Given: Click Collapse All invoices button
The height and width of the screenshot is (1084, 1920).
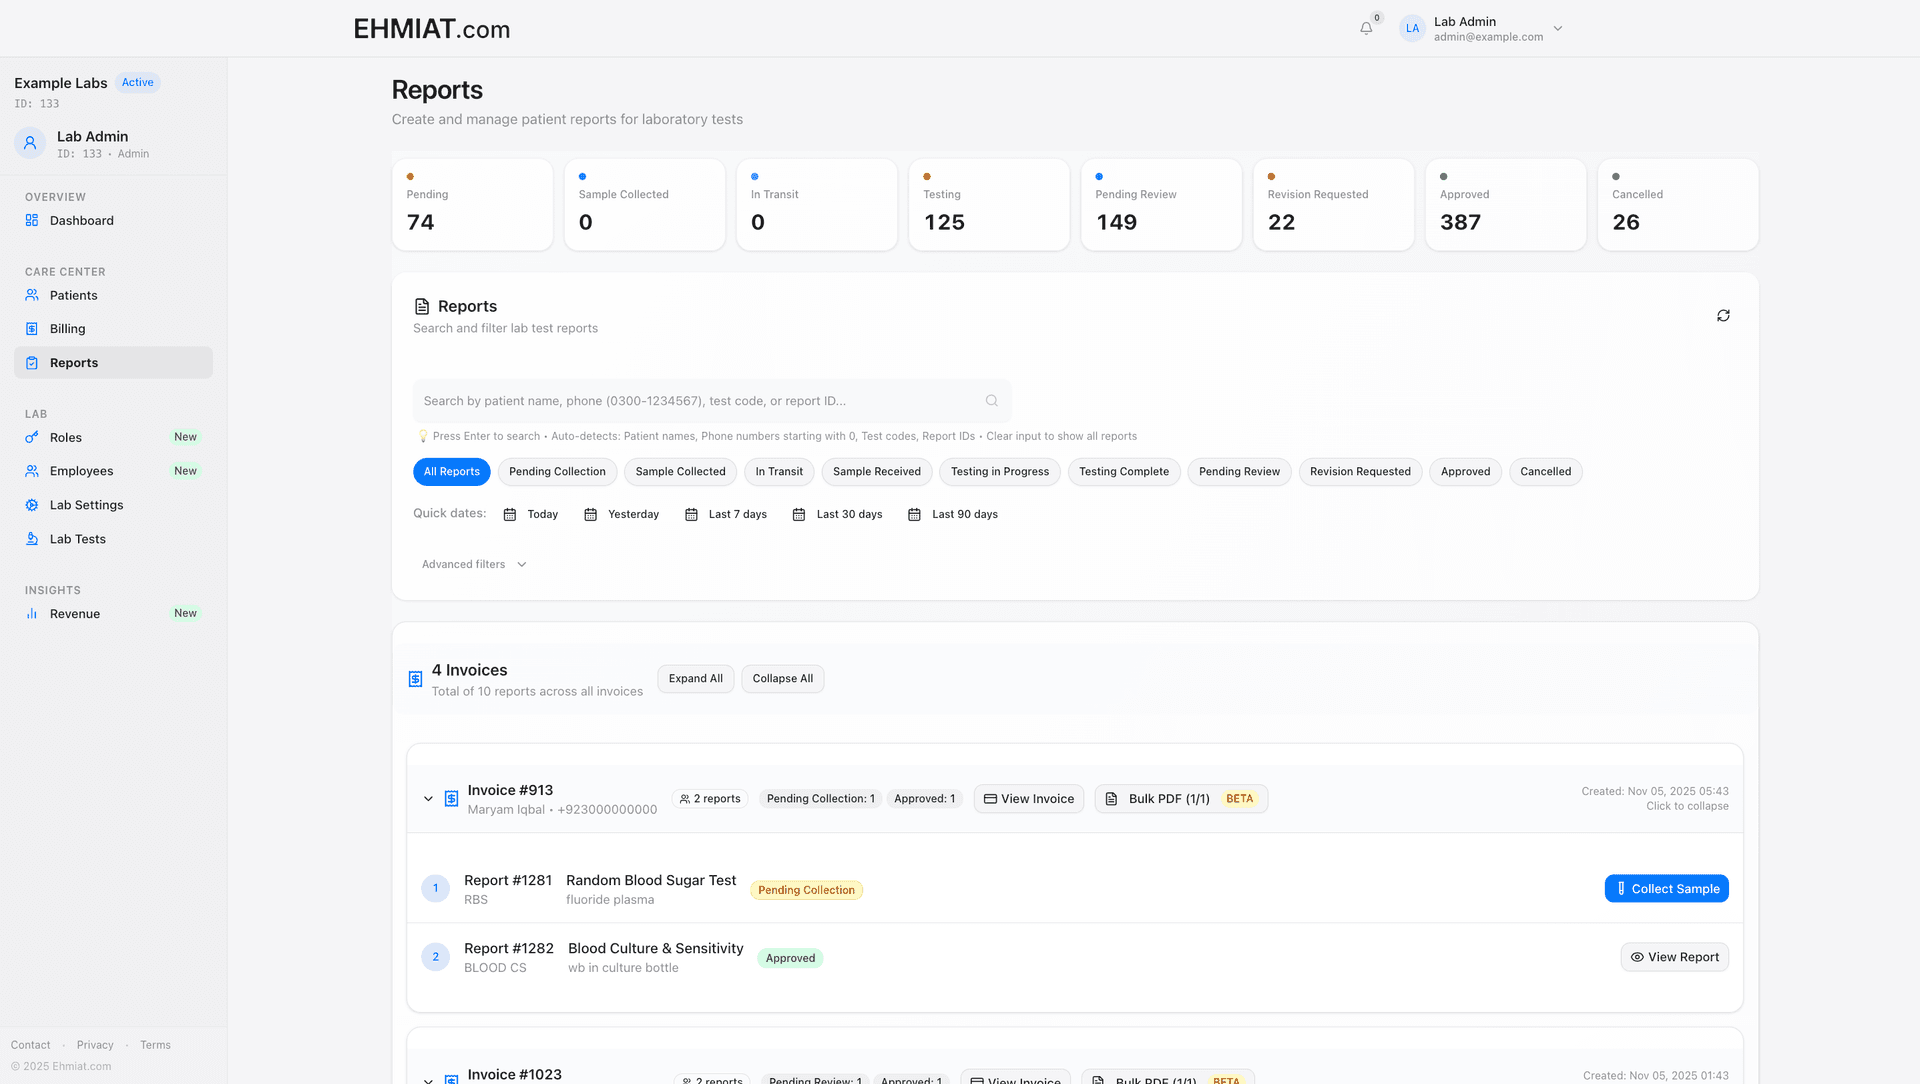Looking at the screenshot, I should (783, 679).
